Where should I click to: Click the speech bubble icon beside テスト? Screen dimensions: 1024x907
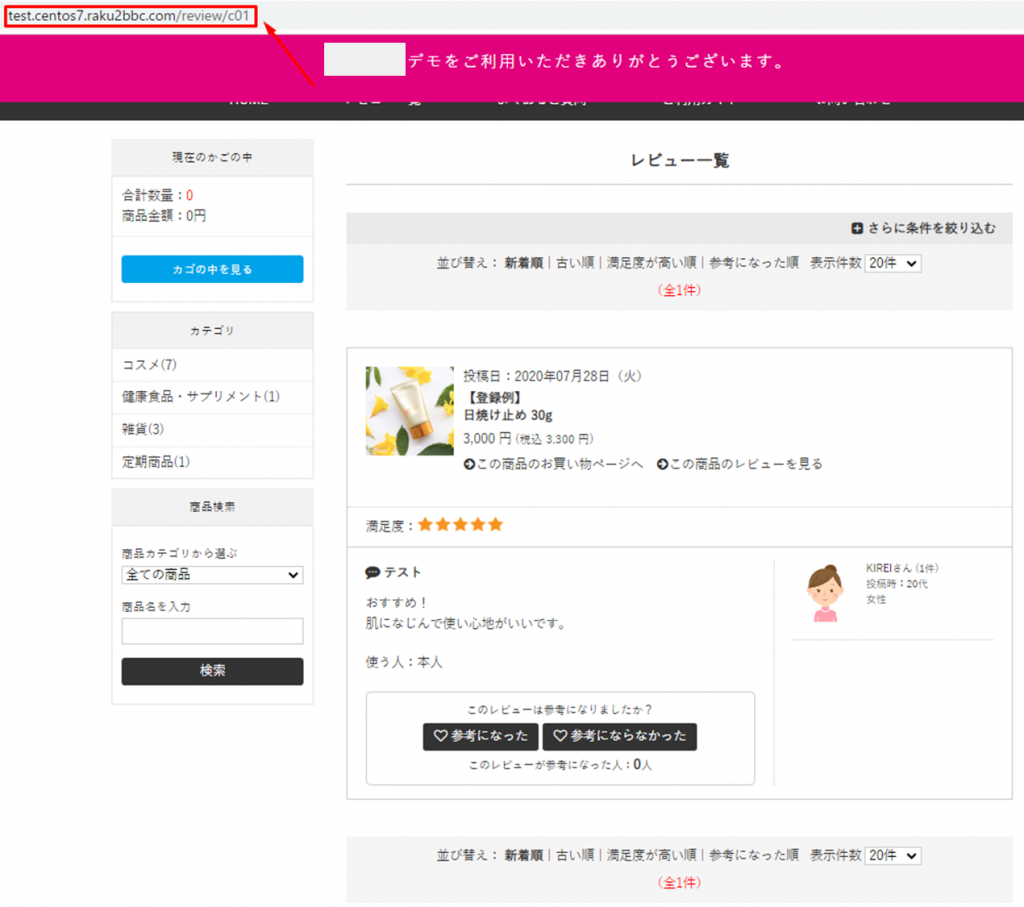click(373, 573)
